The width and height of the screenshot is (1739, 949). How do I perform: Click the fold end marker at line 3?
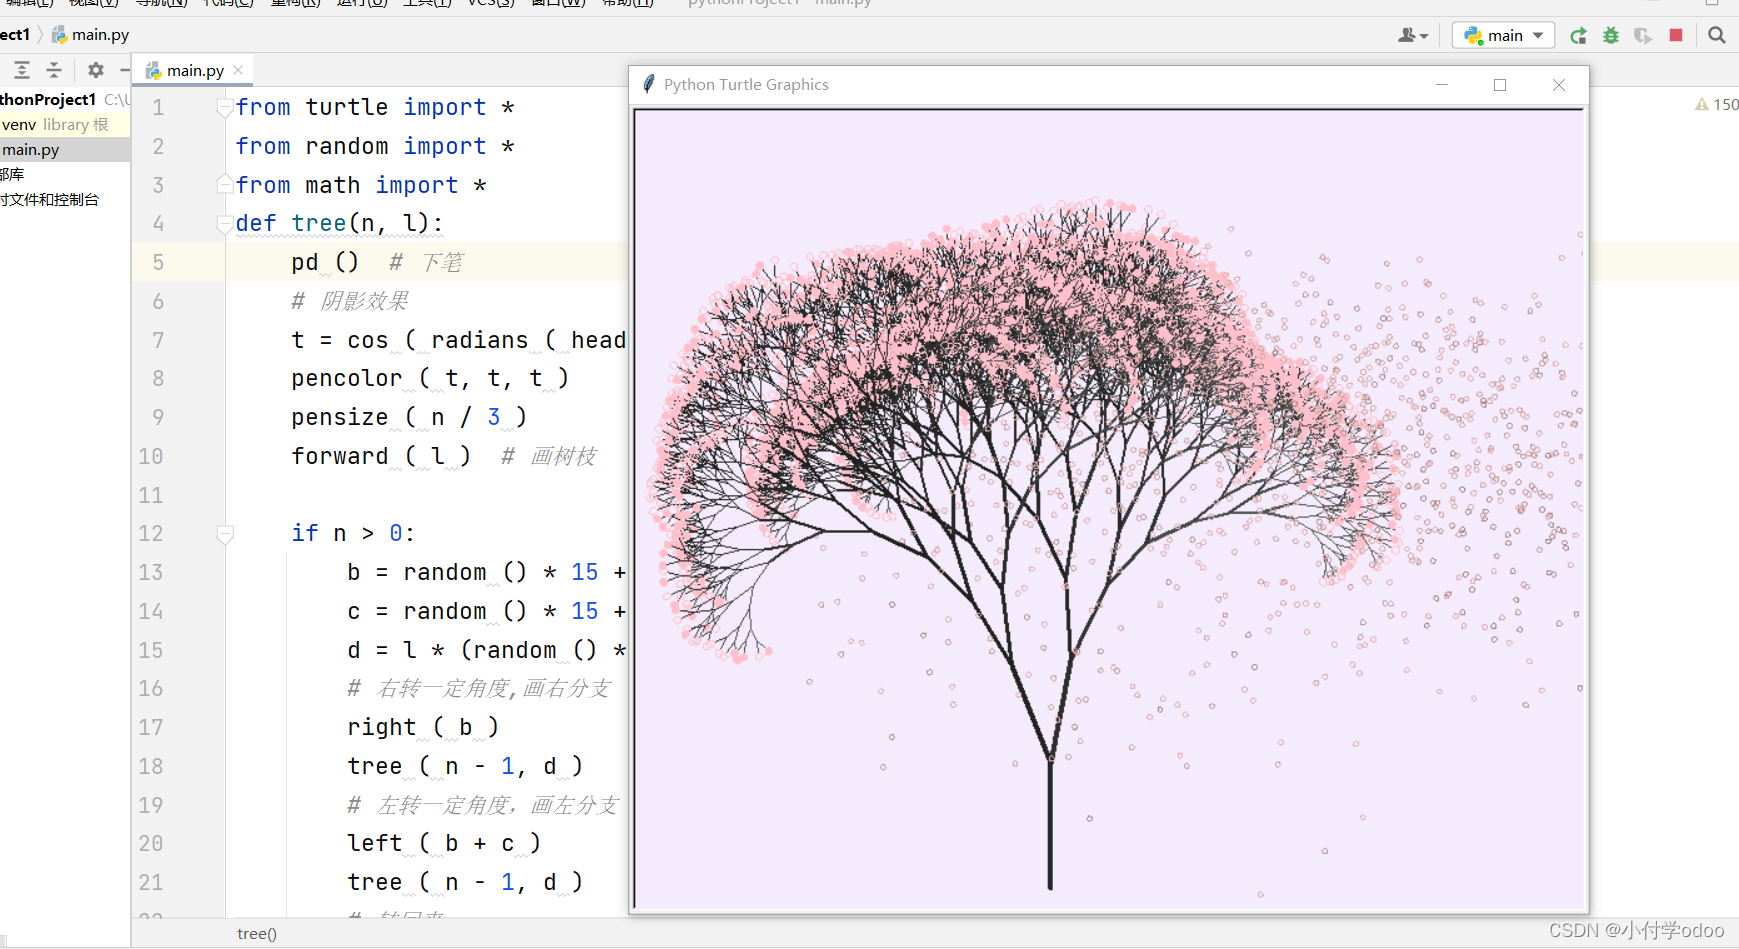(225, 184)
